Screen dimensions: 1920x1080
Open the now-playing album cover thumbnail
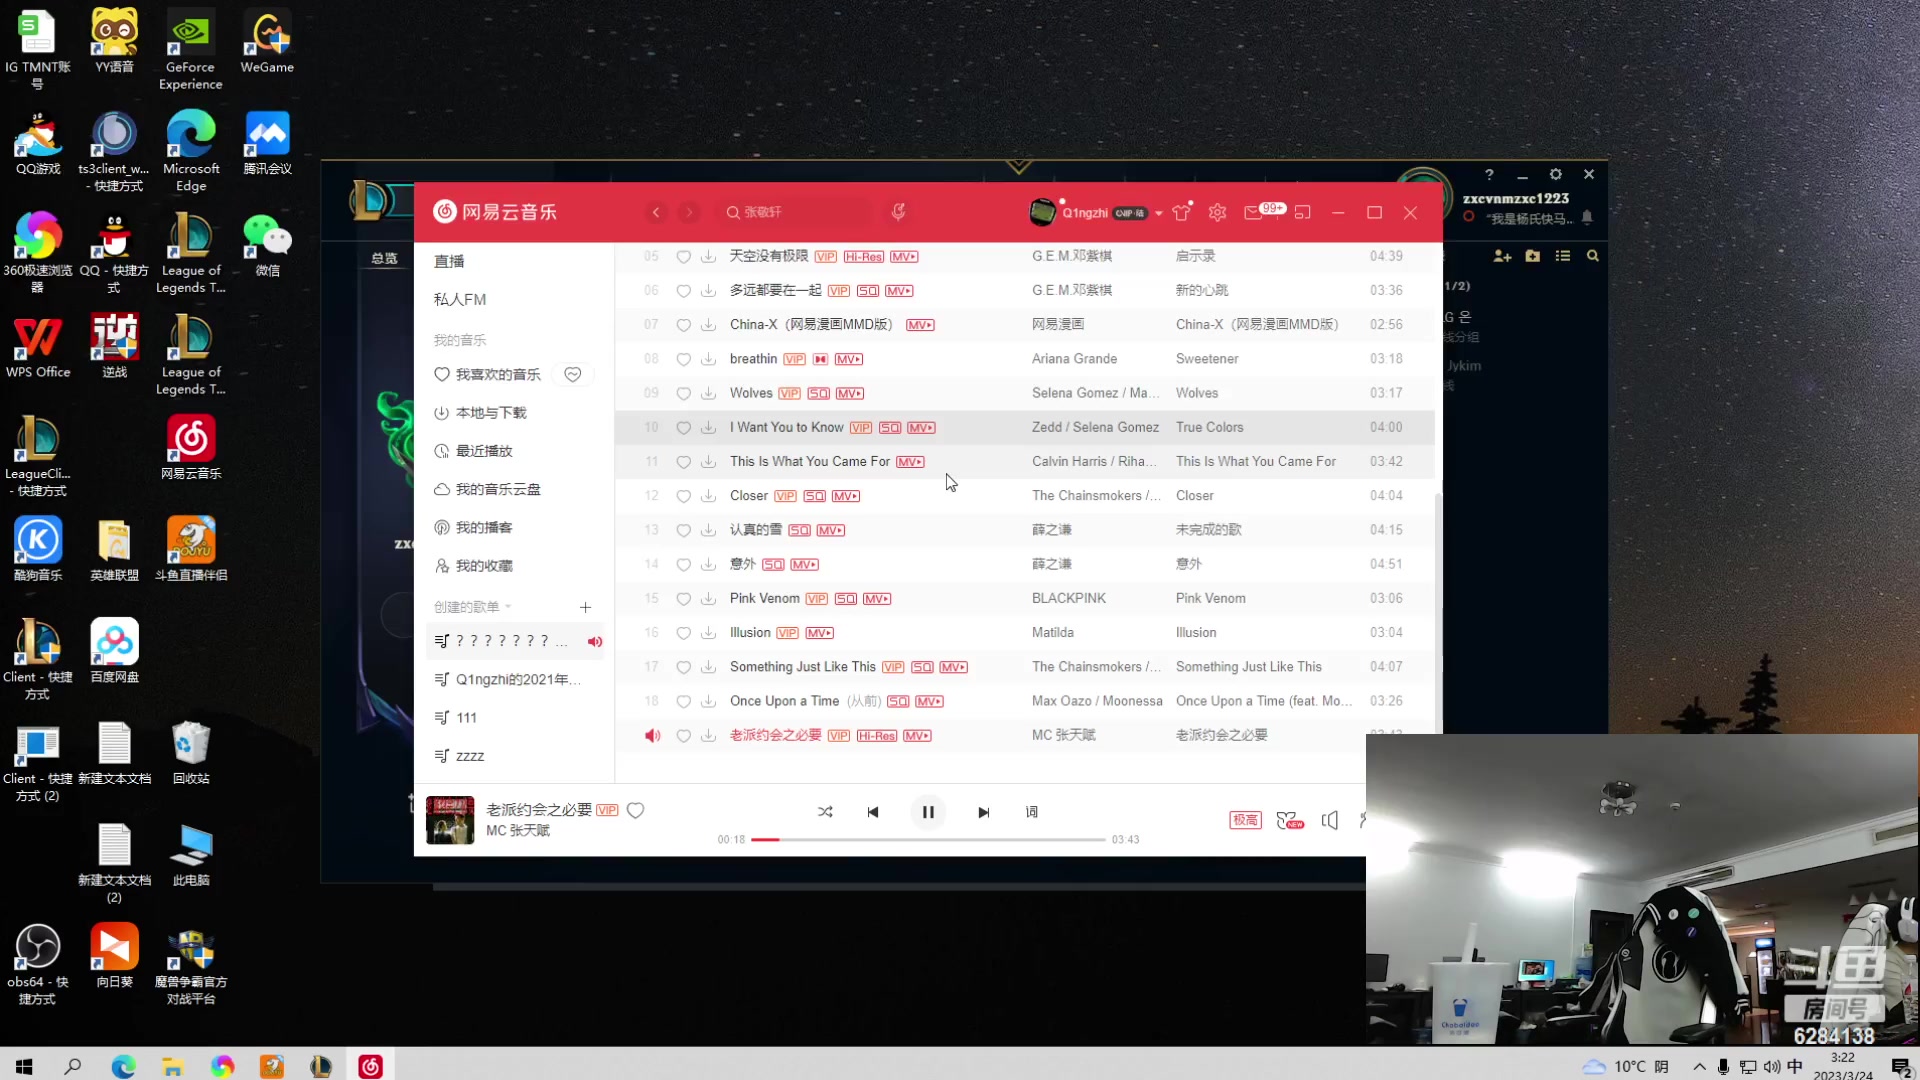click(x=450, y=820)
